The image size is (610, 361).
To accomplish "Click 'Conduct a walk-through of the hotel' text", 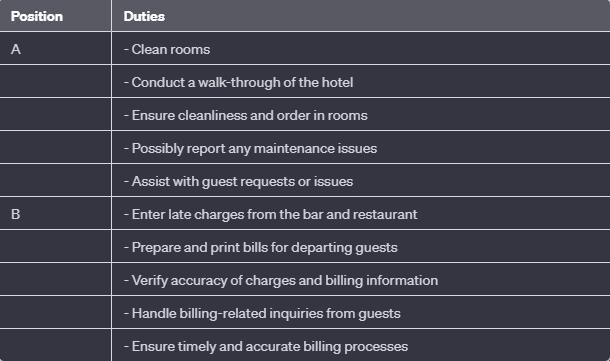I will (x=238, y=82).
